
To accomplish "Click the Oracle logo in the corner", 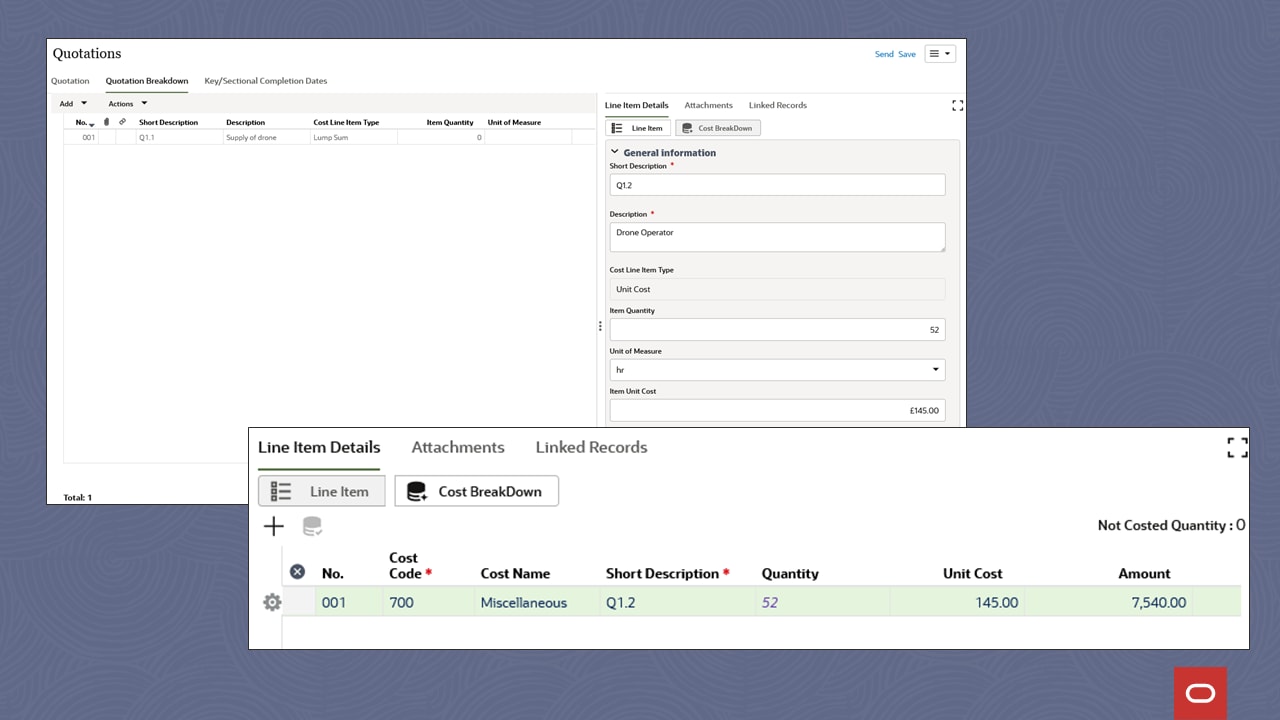I will [1200, 693].
